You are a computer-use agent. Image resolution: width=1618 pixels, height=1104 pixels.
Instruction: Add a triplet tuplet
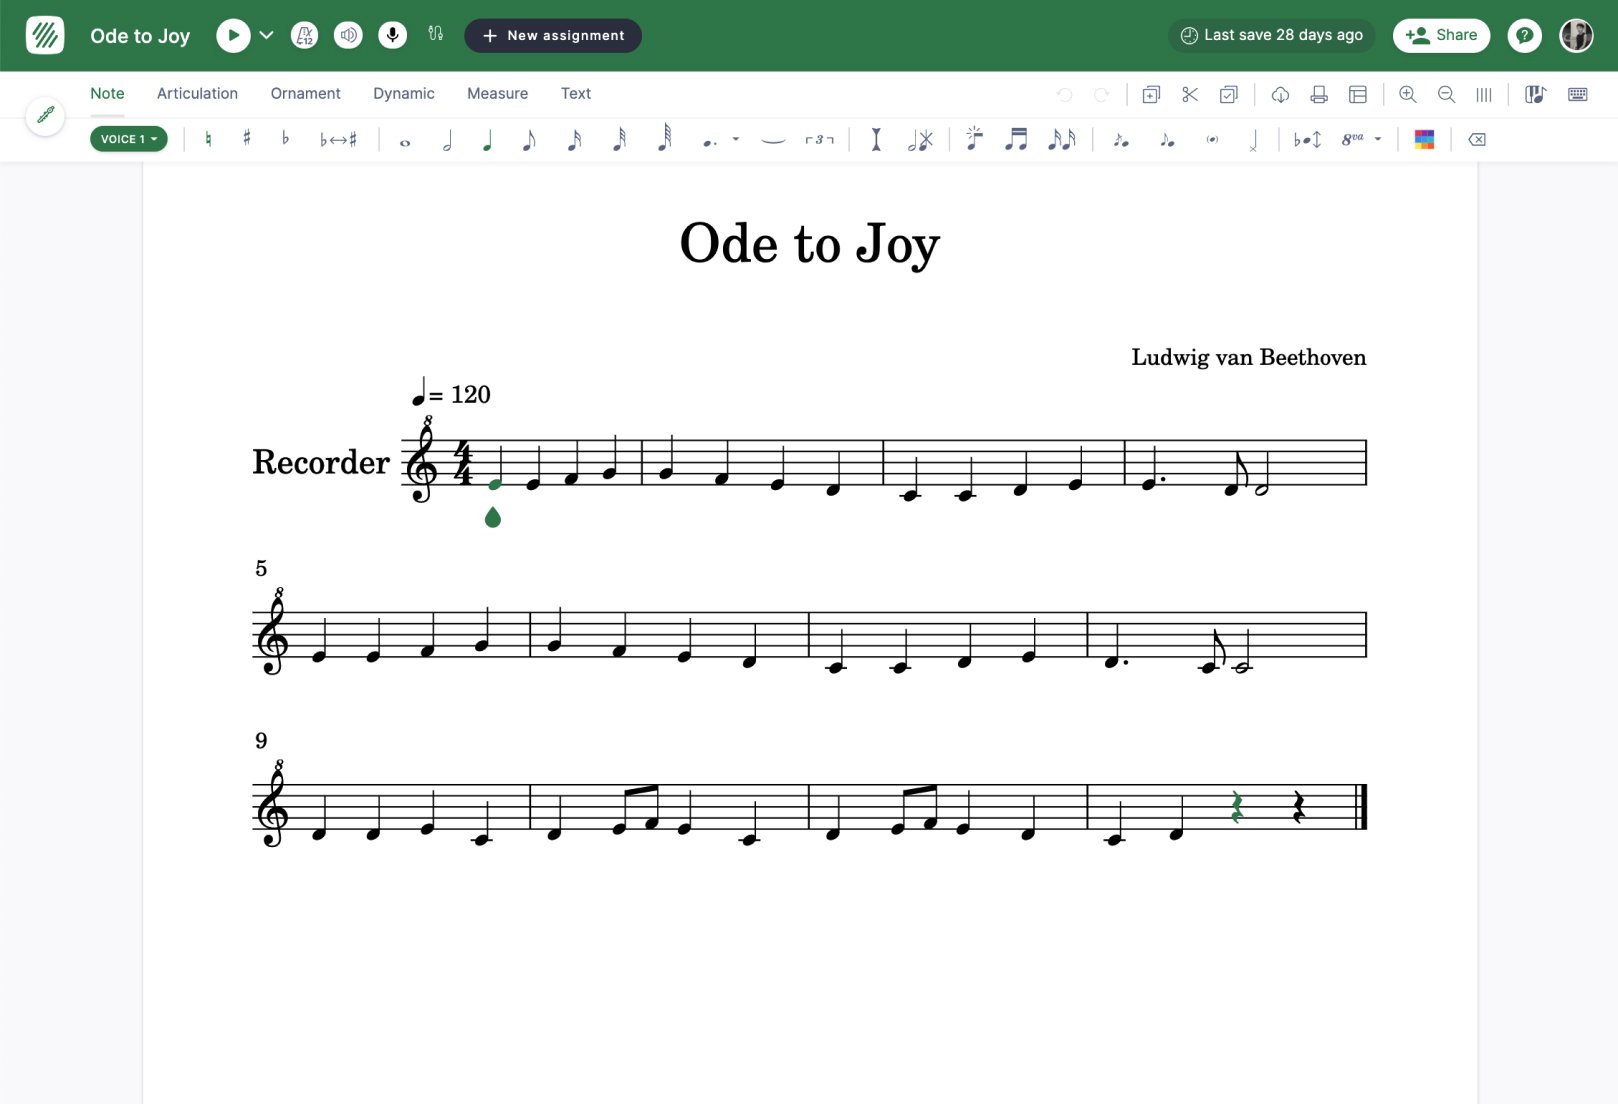coord(820,140)
